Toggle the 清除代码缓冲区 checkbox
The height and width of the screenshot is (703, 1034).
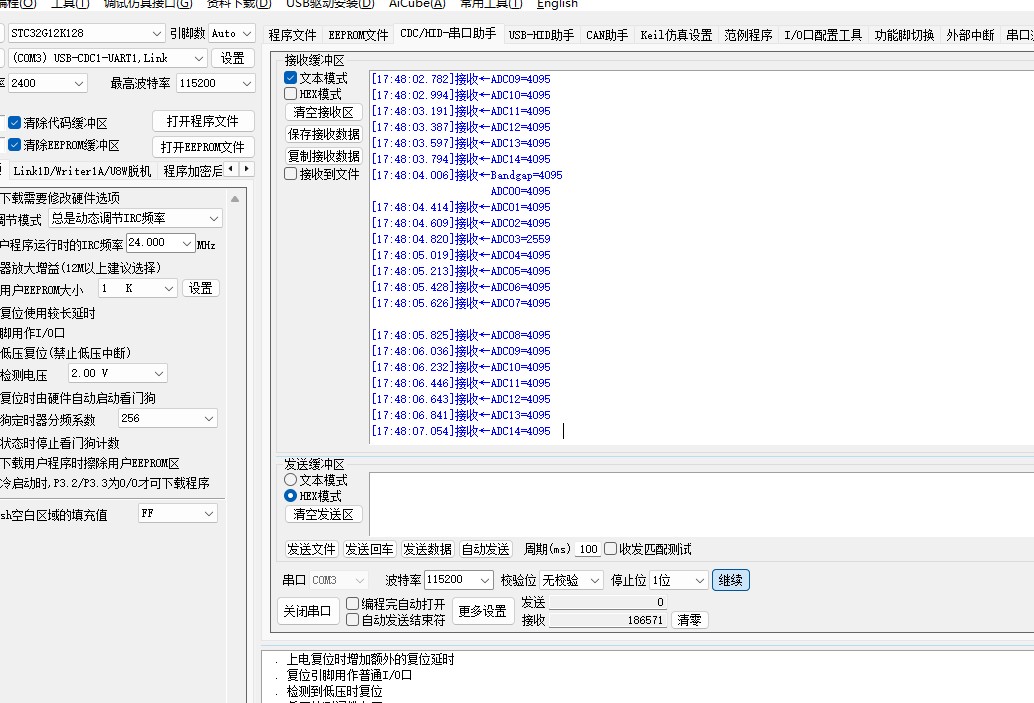15,123
